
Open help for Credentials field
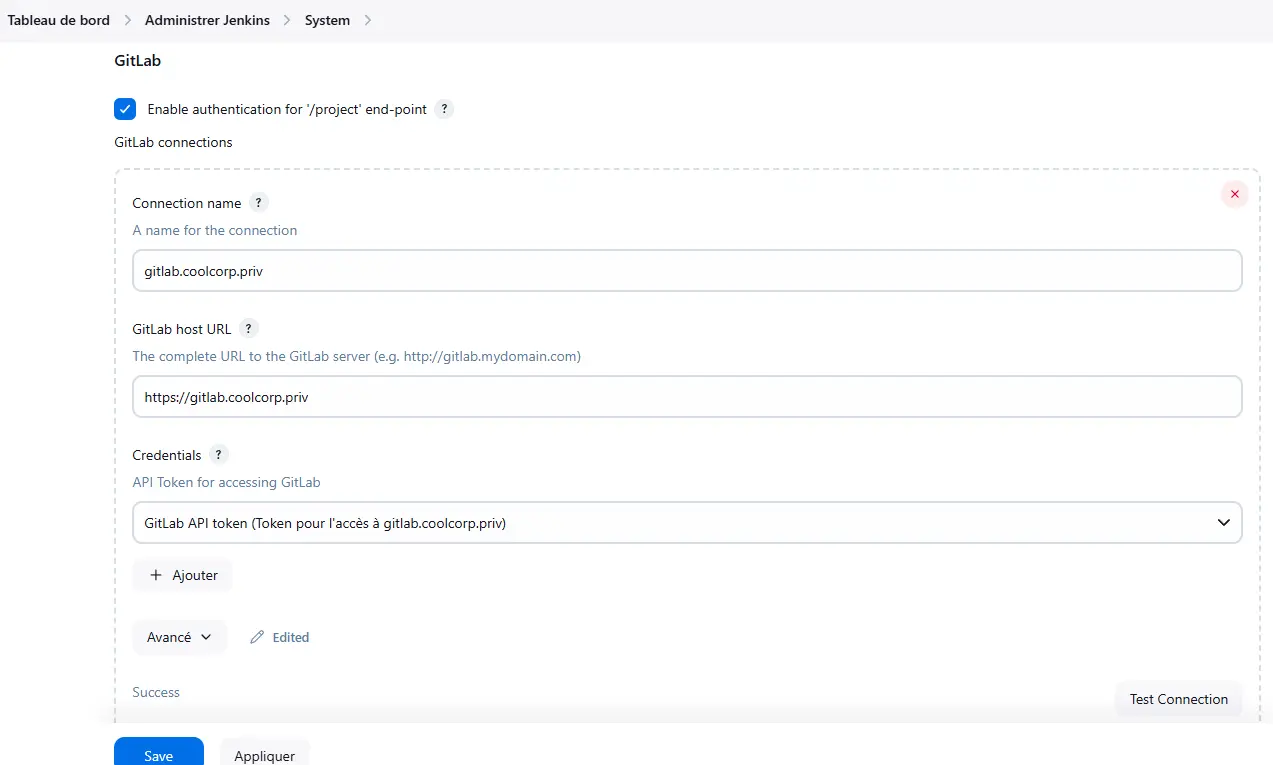(x=219, y=455)
